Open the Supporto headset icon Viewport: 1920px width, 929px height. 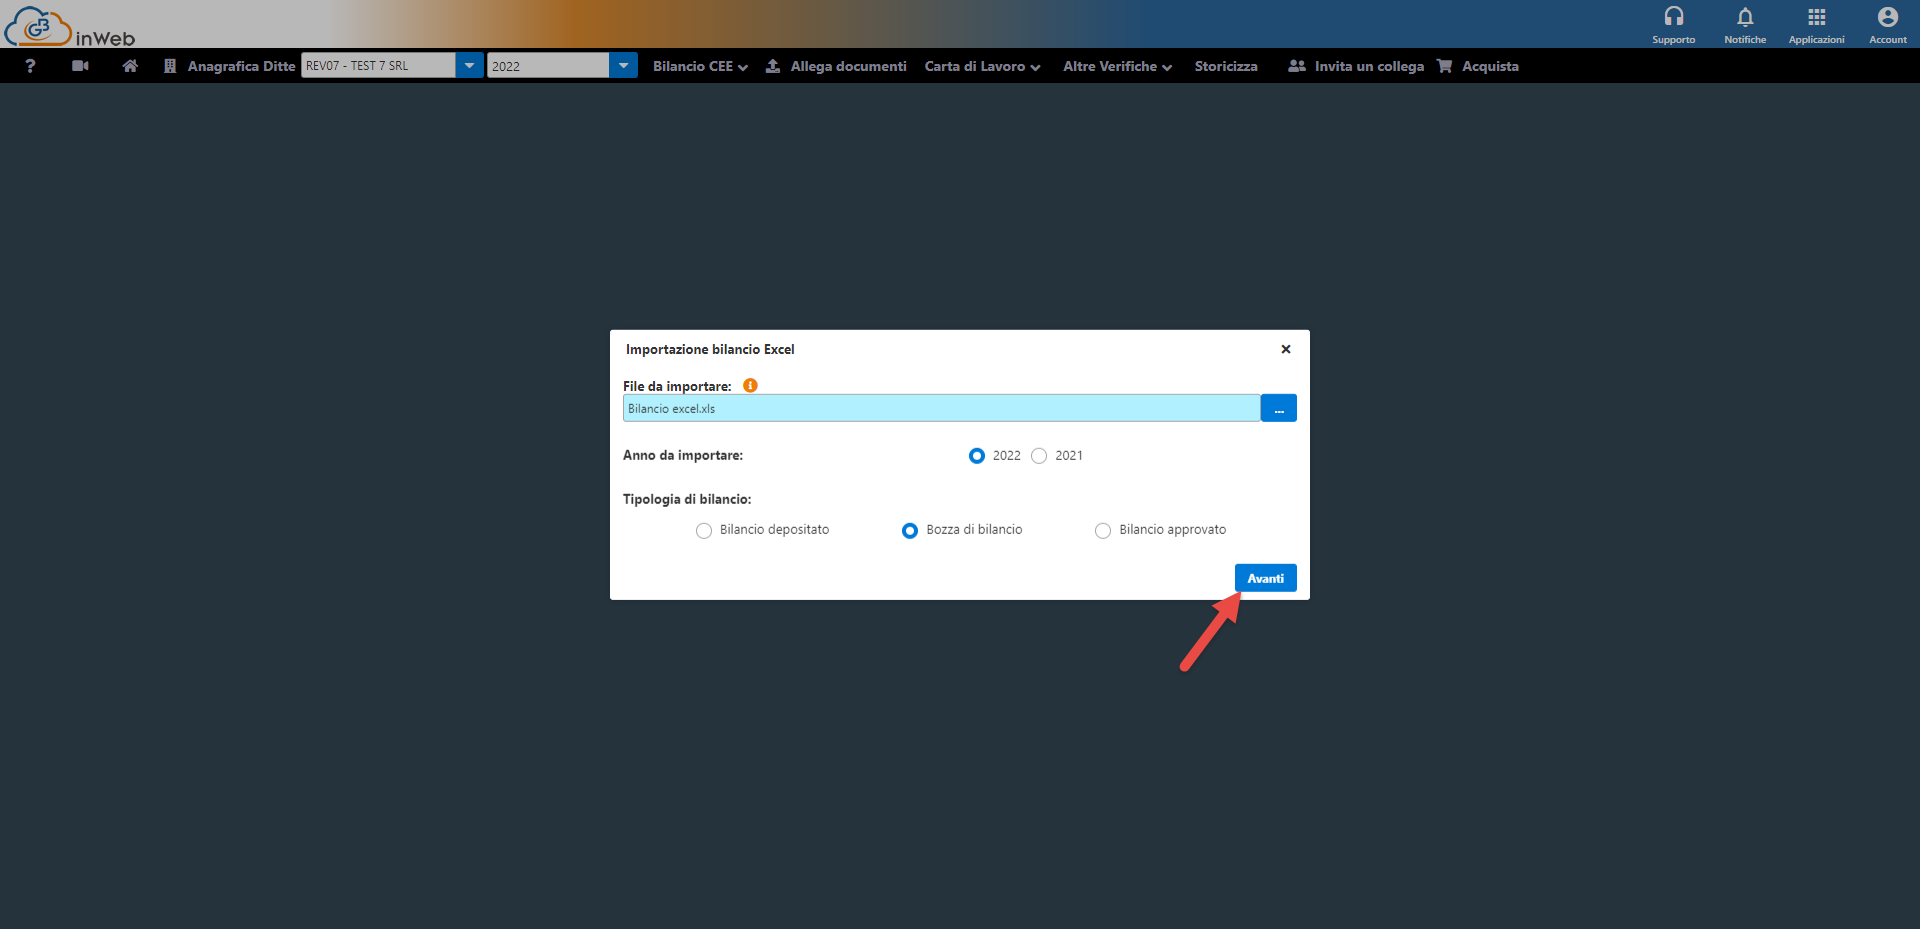[1674, 17]
